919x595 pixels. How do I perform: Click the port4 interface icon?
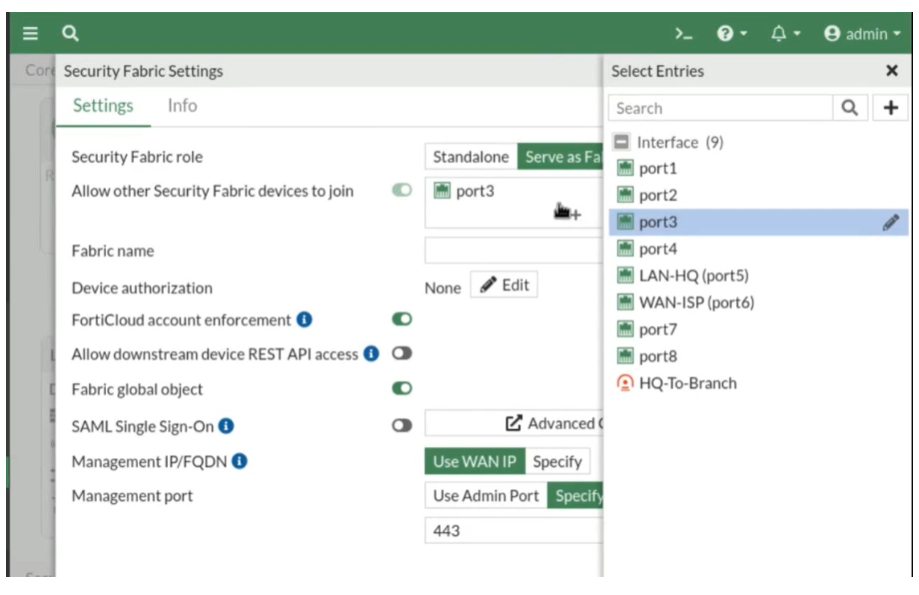pos(625,249)
